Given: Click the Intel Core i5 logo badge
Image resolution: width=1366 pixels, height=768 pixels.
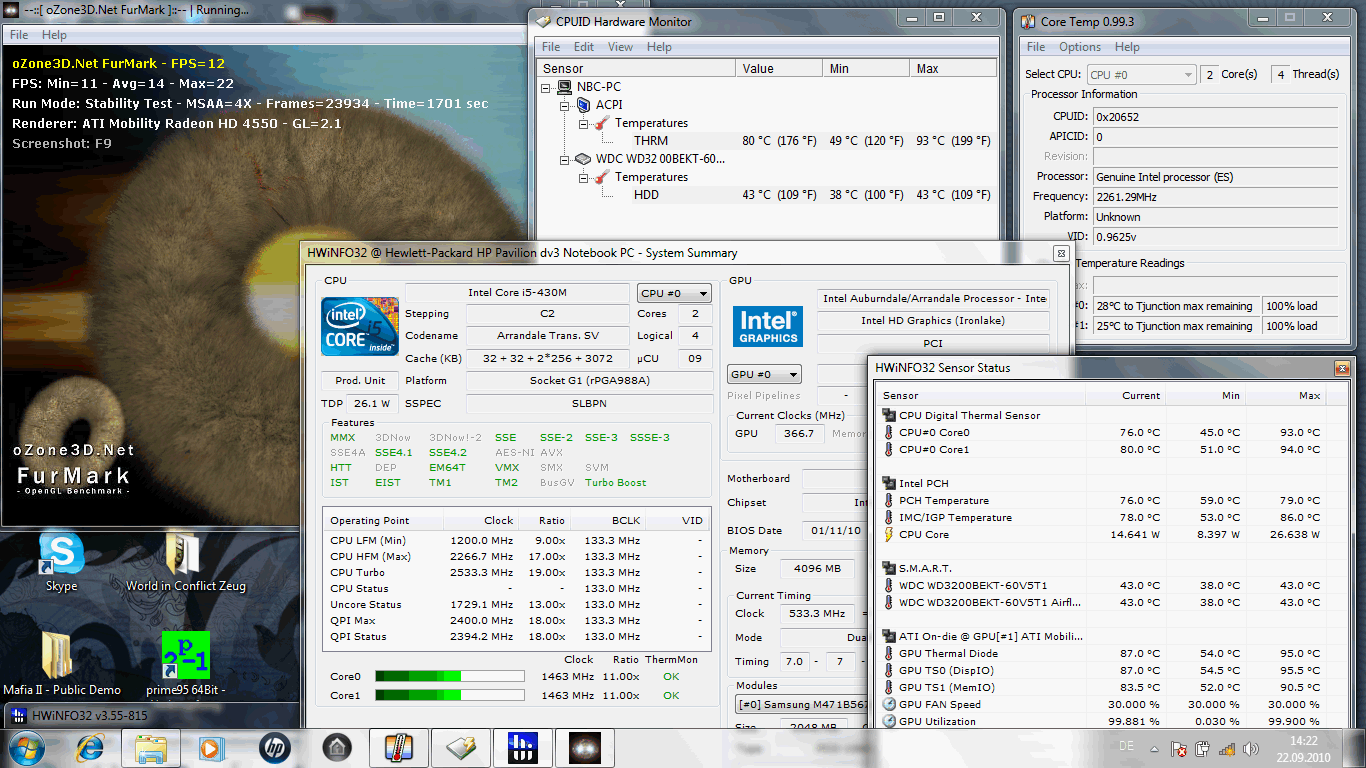Looking at the screenshot, I should 359,327.
